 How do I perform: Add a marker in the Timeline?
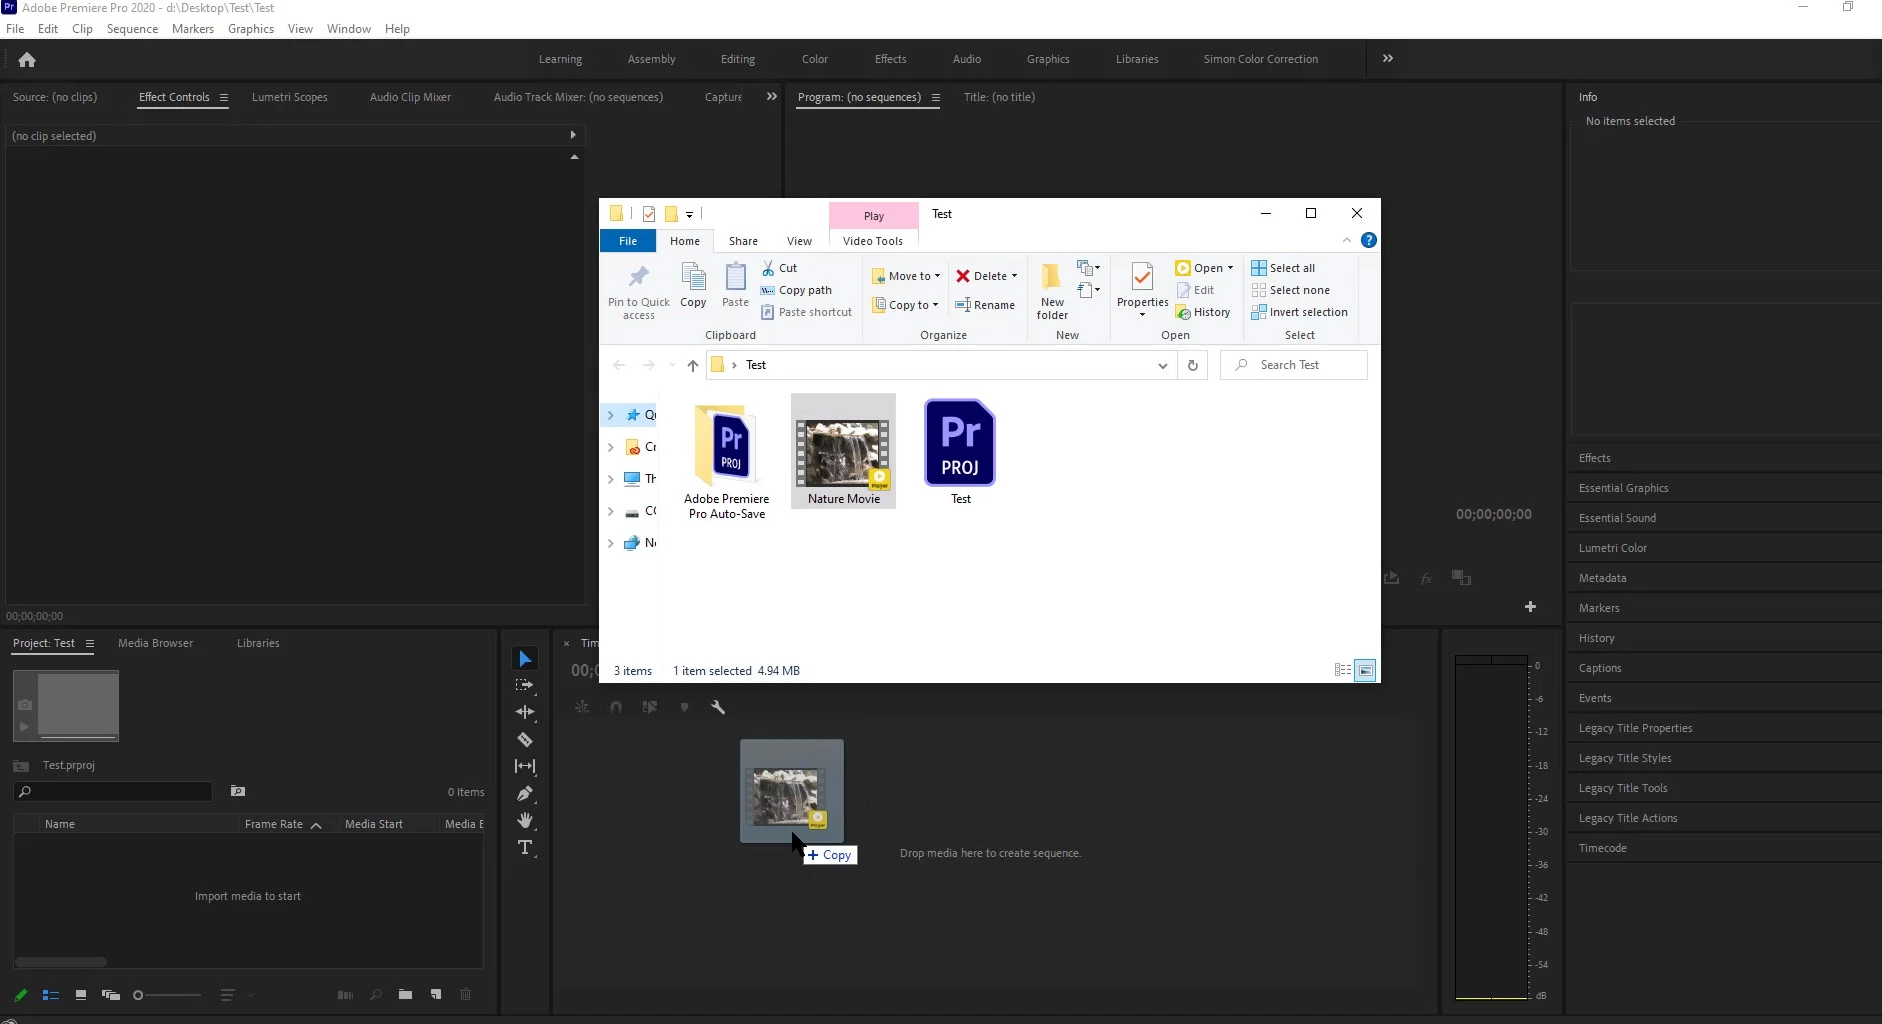pos(684,707)
